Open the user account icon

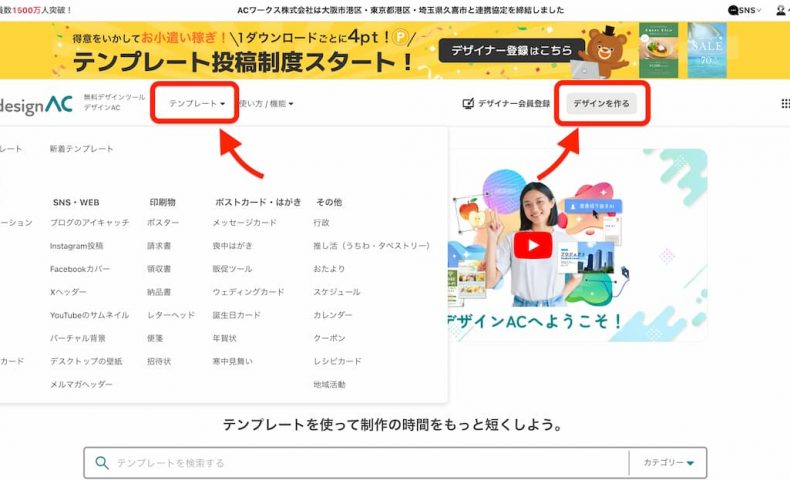tap(780, 10)
